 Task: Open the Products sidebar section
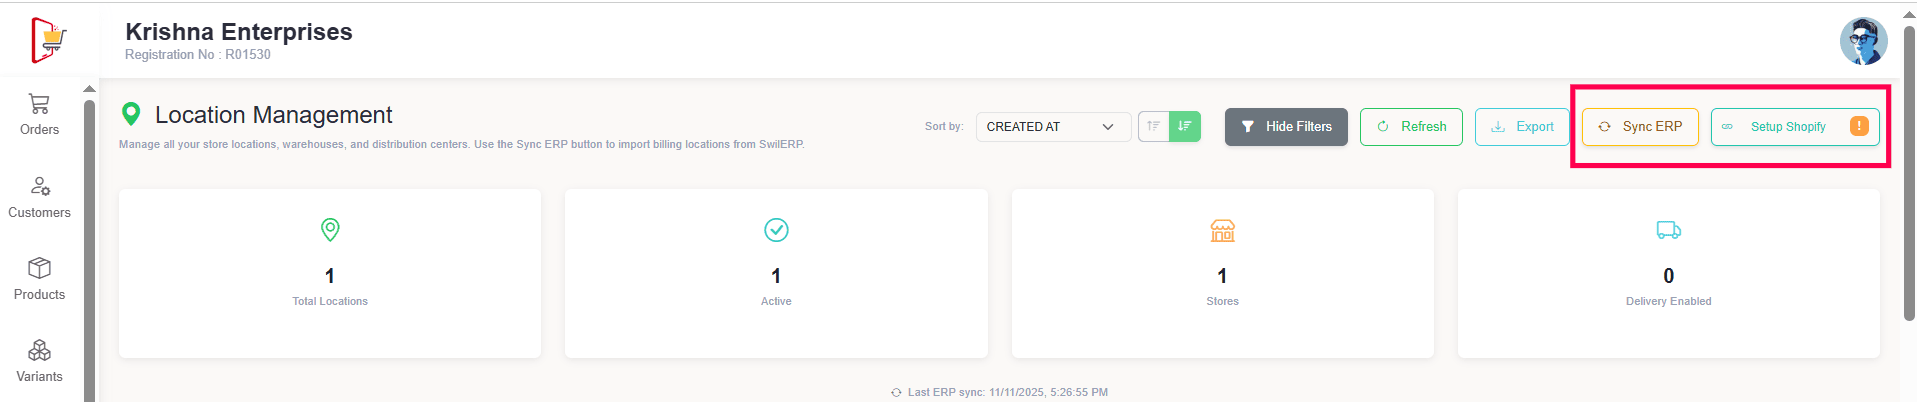pyautogui.click(x=39, y=279)
